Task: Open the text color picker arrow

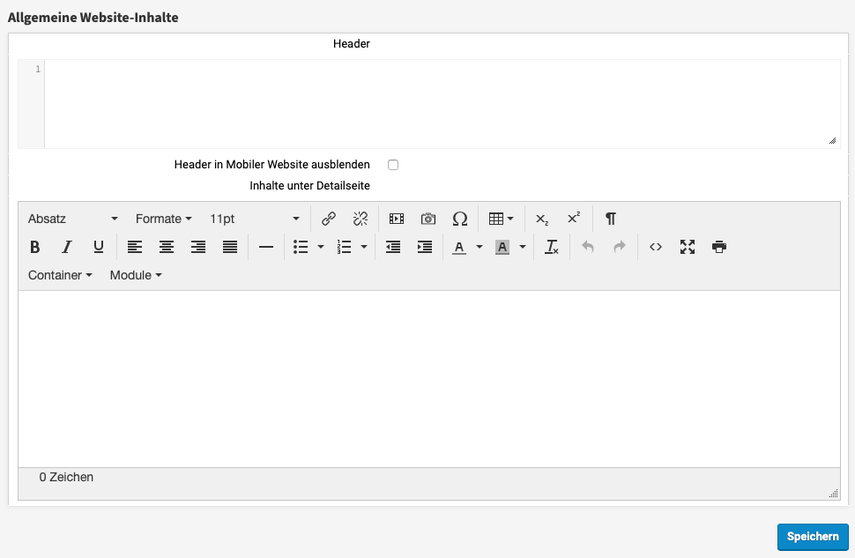Action: click(x=479, y=247)
